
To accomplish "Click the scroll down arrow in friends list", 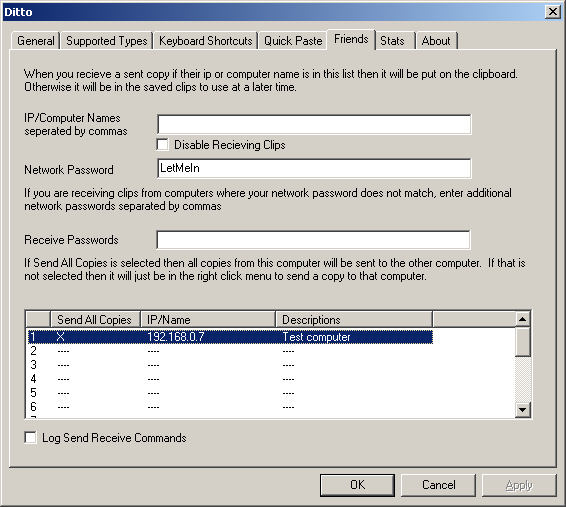I will pos(522,410).
